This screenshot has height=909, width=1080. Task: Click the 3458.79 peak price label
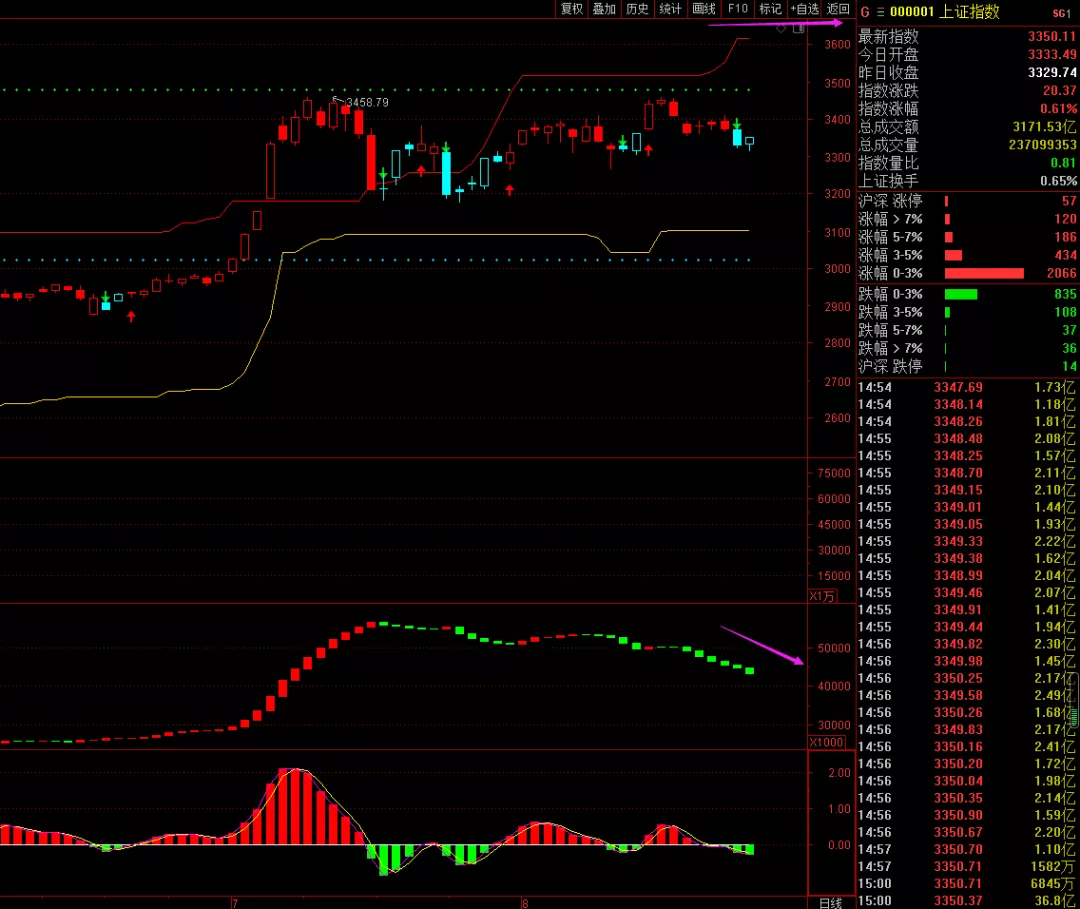(364, 102)
